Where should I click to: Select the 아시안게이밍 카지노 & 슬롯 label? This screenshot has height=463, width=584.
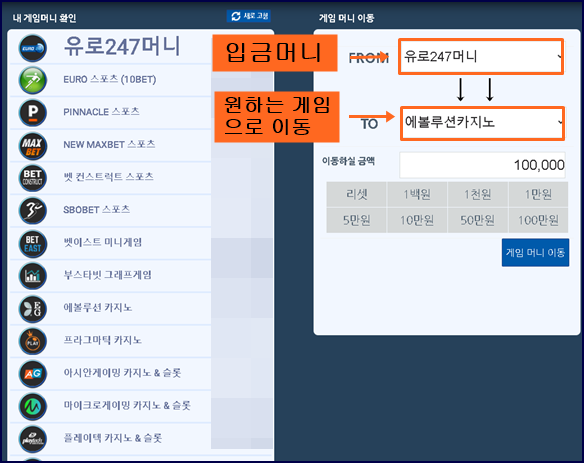pos(122,373)
